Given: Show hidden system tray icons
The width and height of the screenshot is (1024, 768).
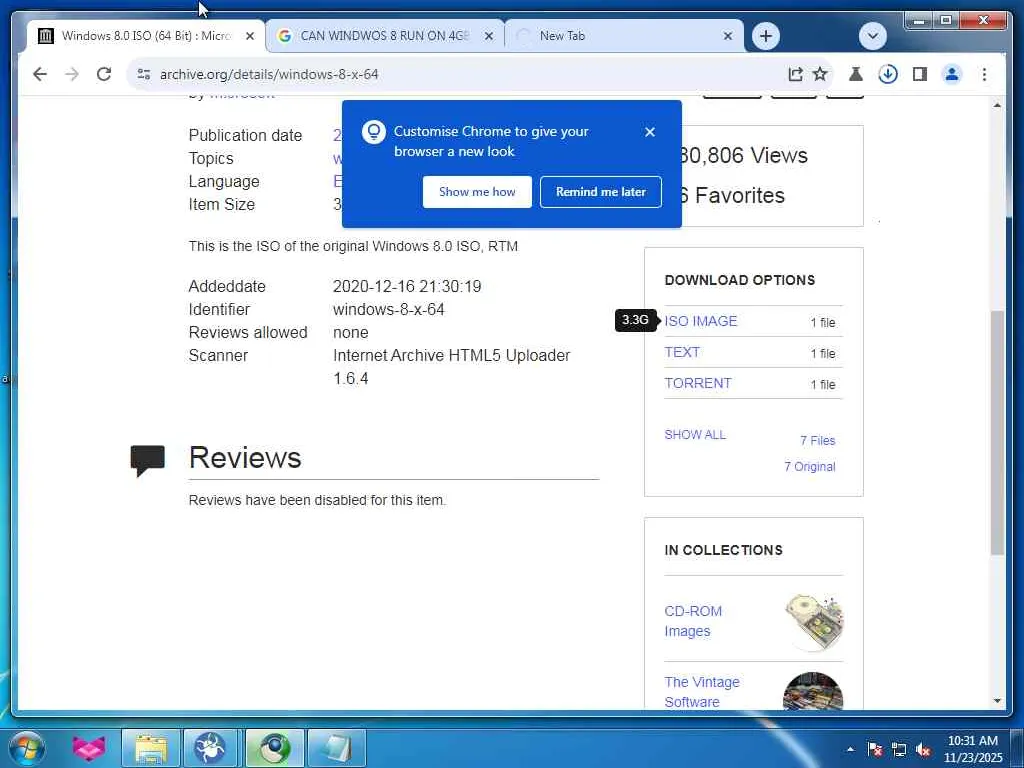Looking at the screenshot, I should [x=850, y=749].
